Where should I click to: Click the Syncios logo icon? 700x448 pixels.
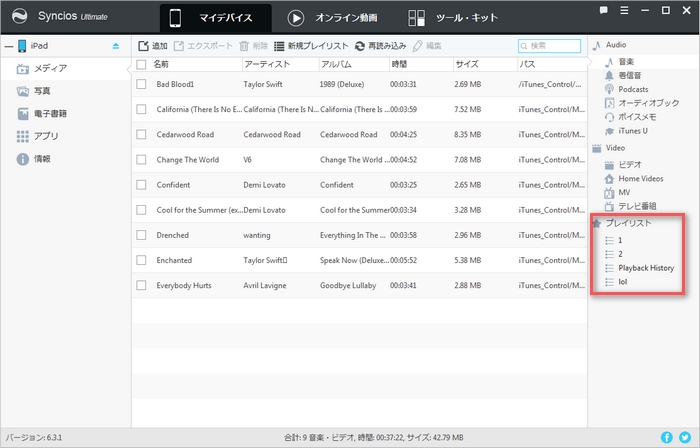(20, 17)
